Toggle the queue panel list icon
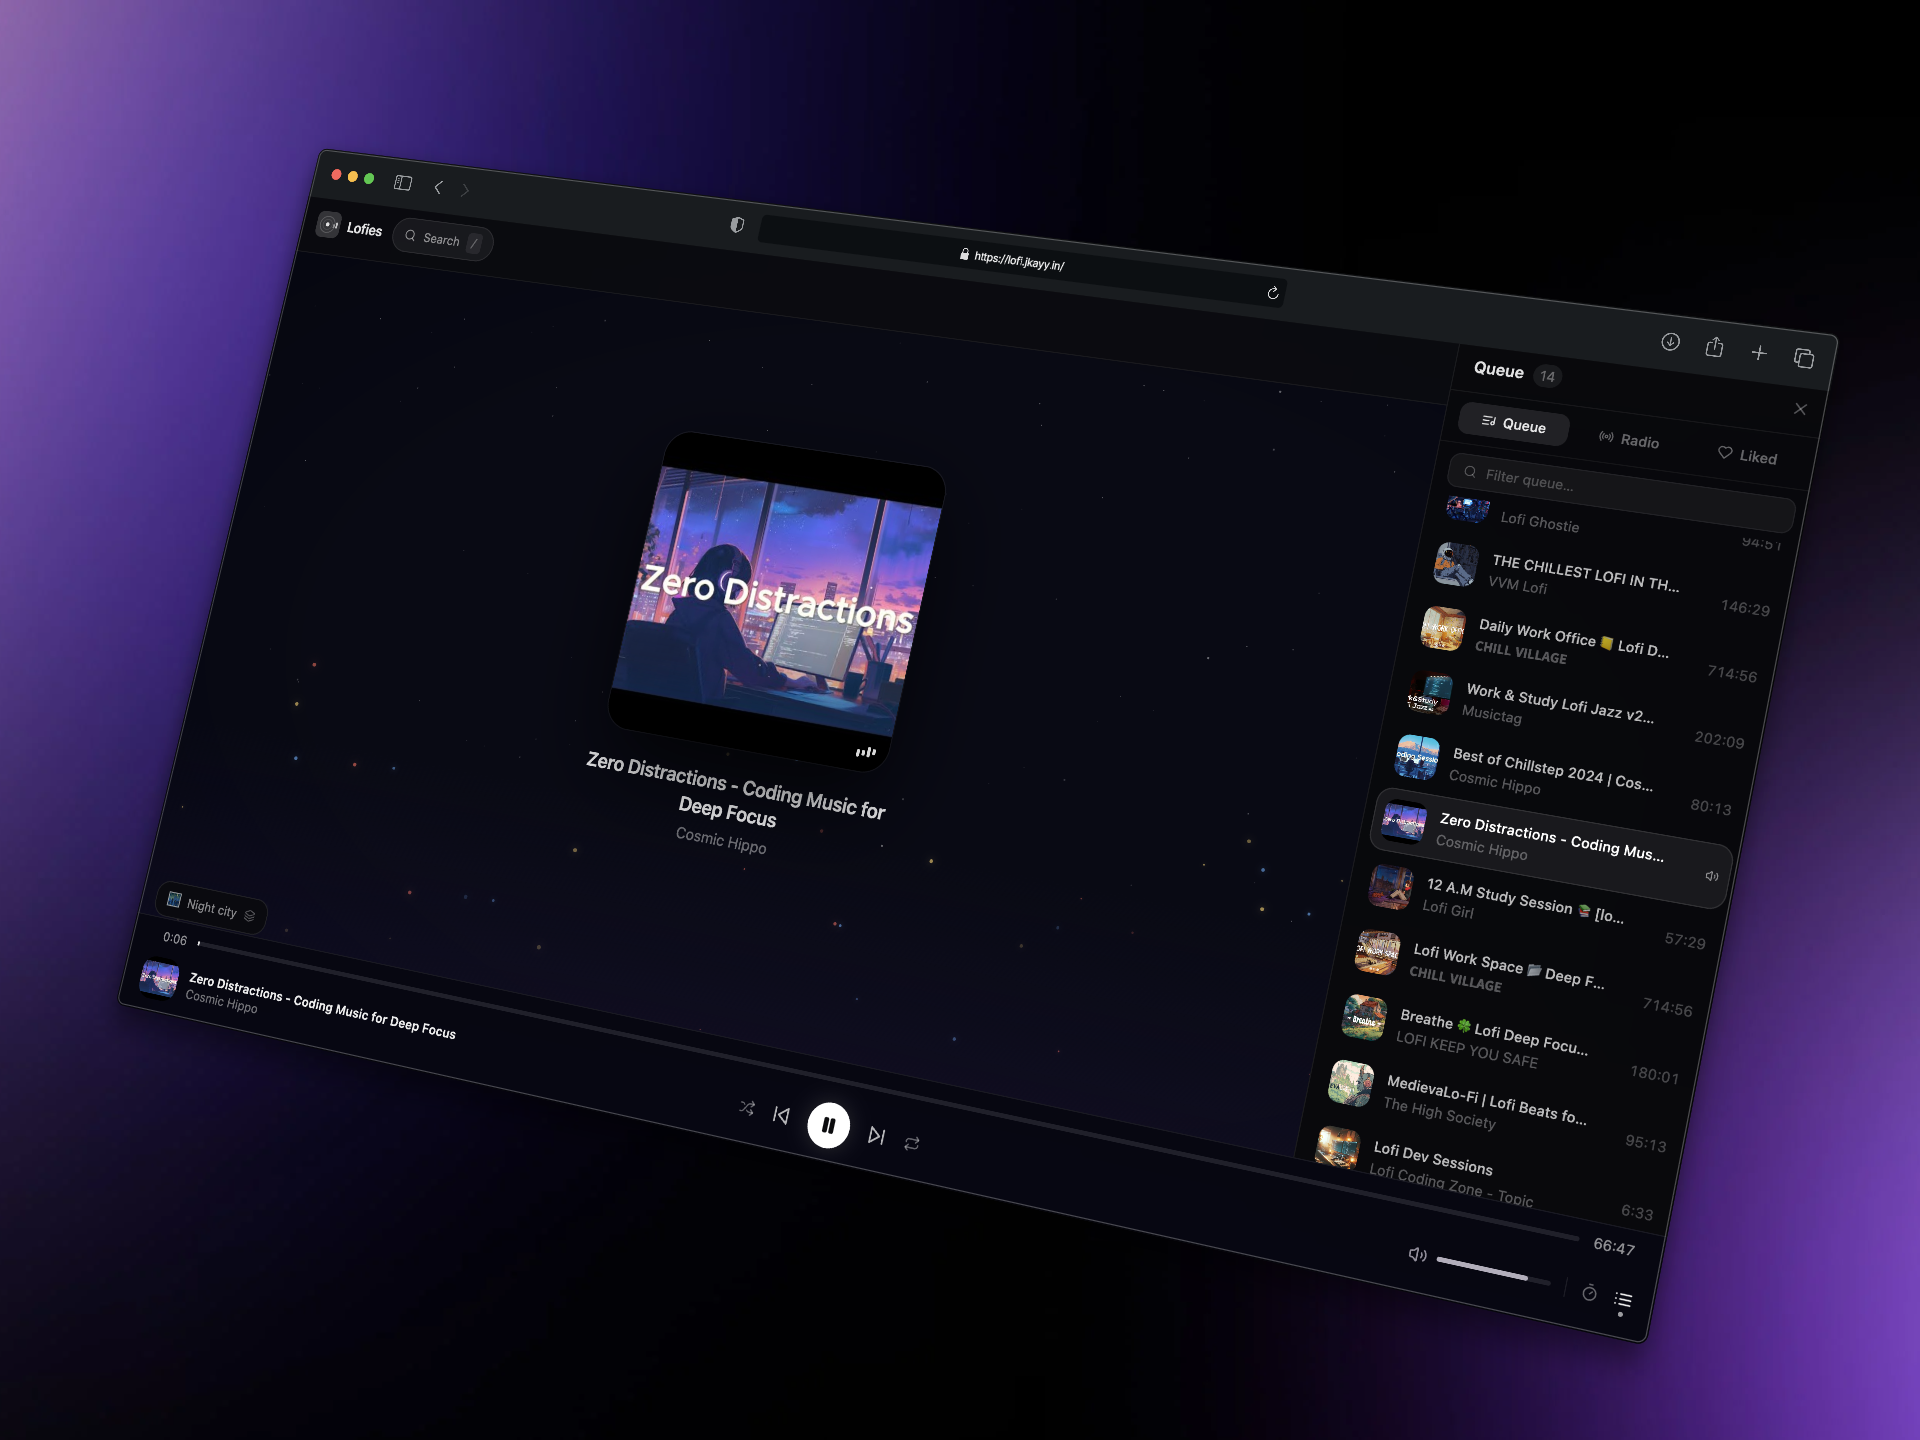This screenshot has width=1920, height=1440. point(1623,1300)
